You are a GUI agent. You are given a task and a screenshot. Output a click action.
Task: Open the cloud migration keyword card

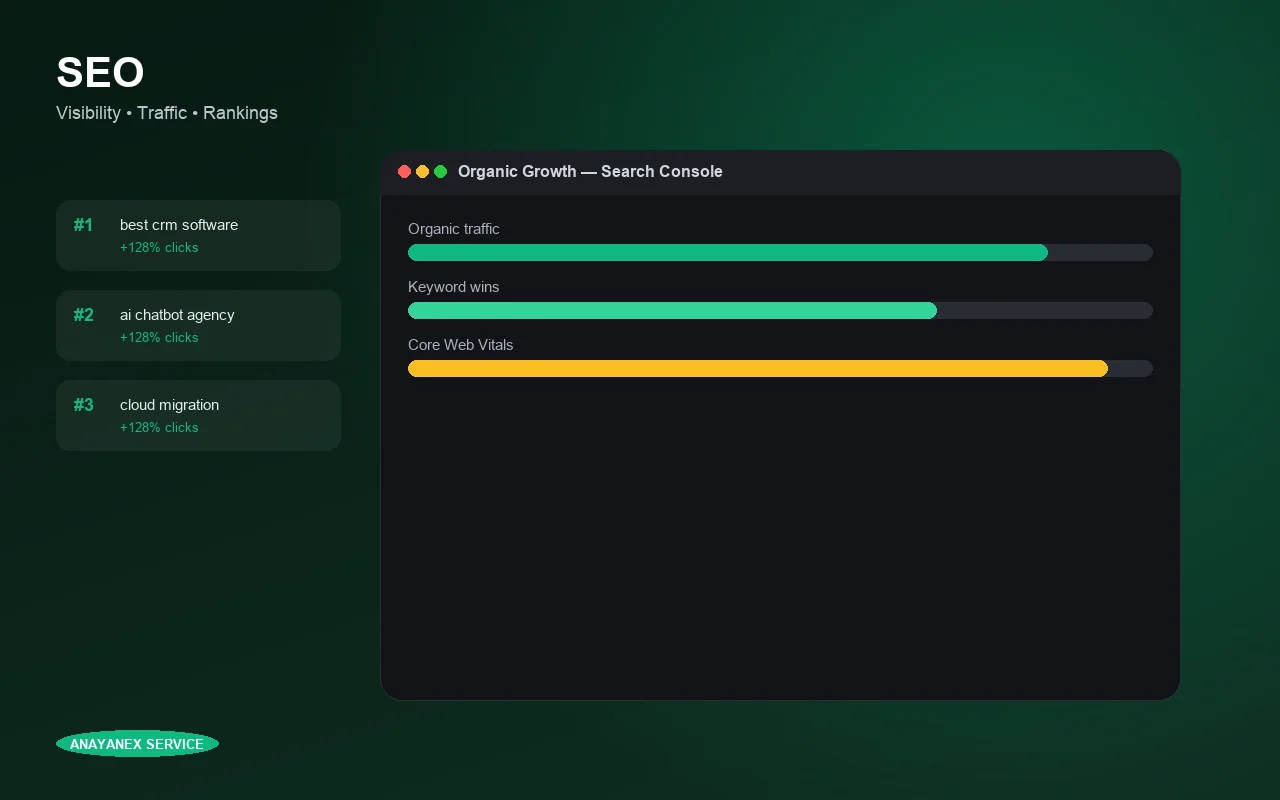(x=198, y=415)
